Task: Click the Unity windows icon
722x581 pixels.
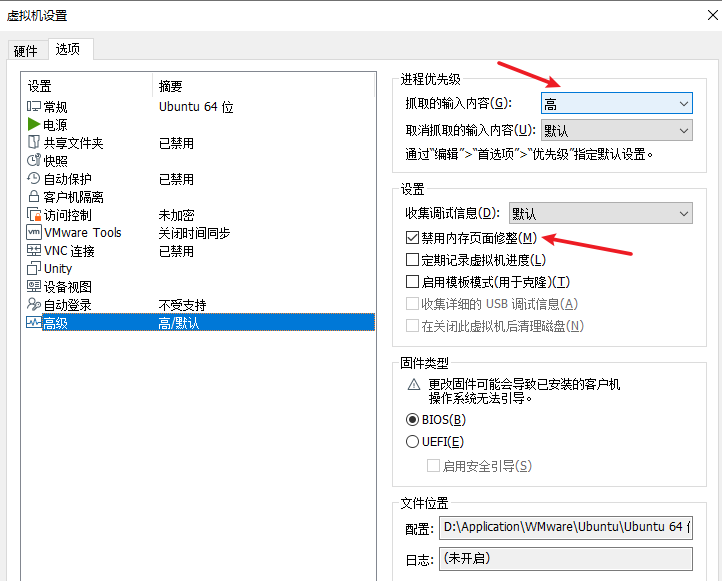Action: pyautogui.click(x=34, y=268)
